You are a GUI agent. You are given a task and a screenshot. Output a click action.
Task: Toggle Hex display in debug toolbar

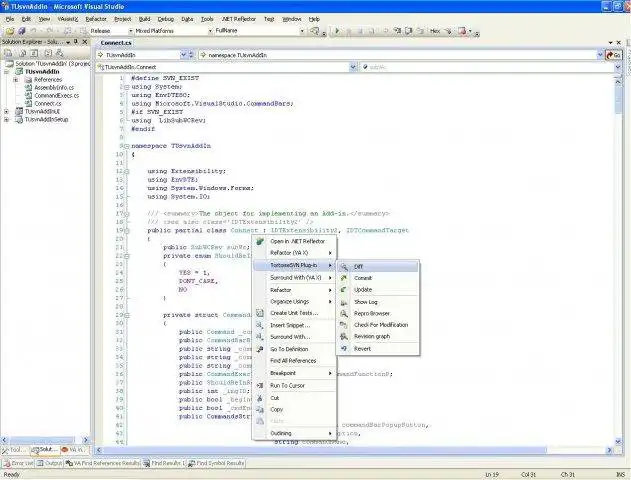tap(435, 31)
